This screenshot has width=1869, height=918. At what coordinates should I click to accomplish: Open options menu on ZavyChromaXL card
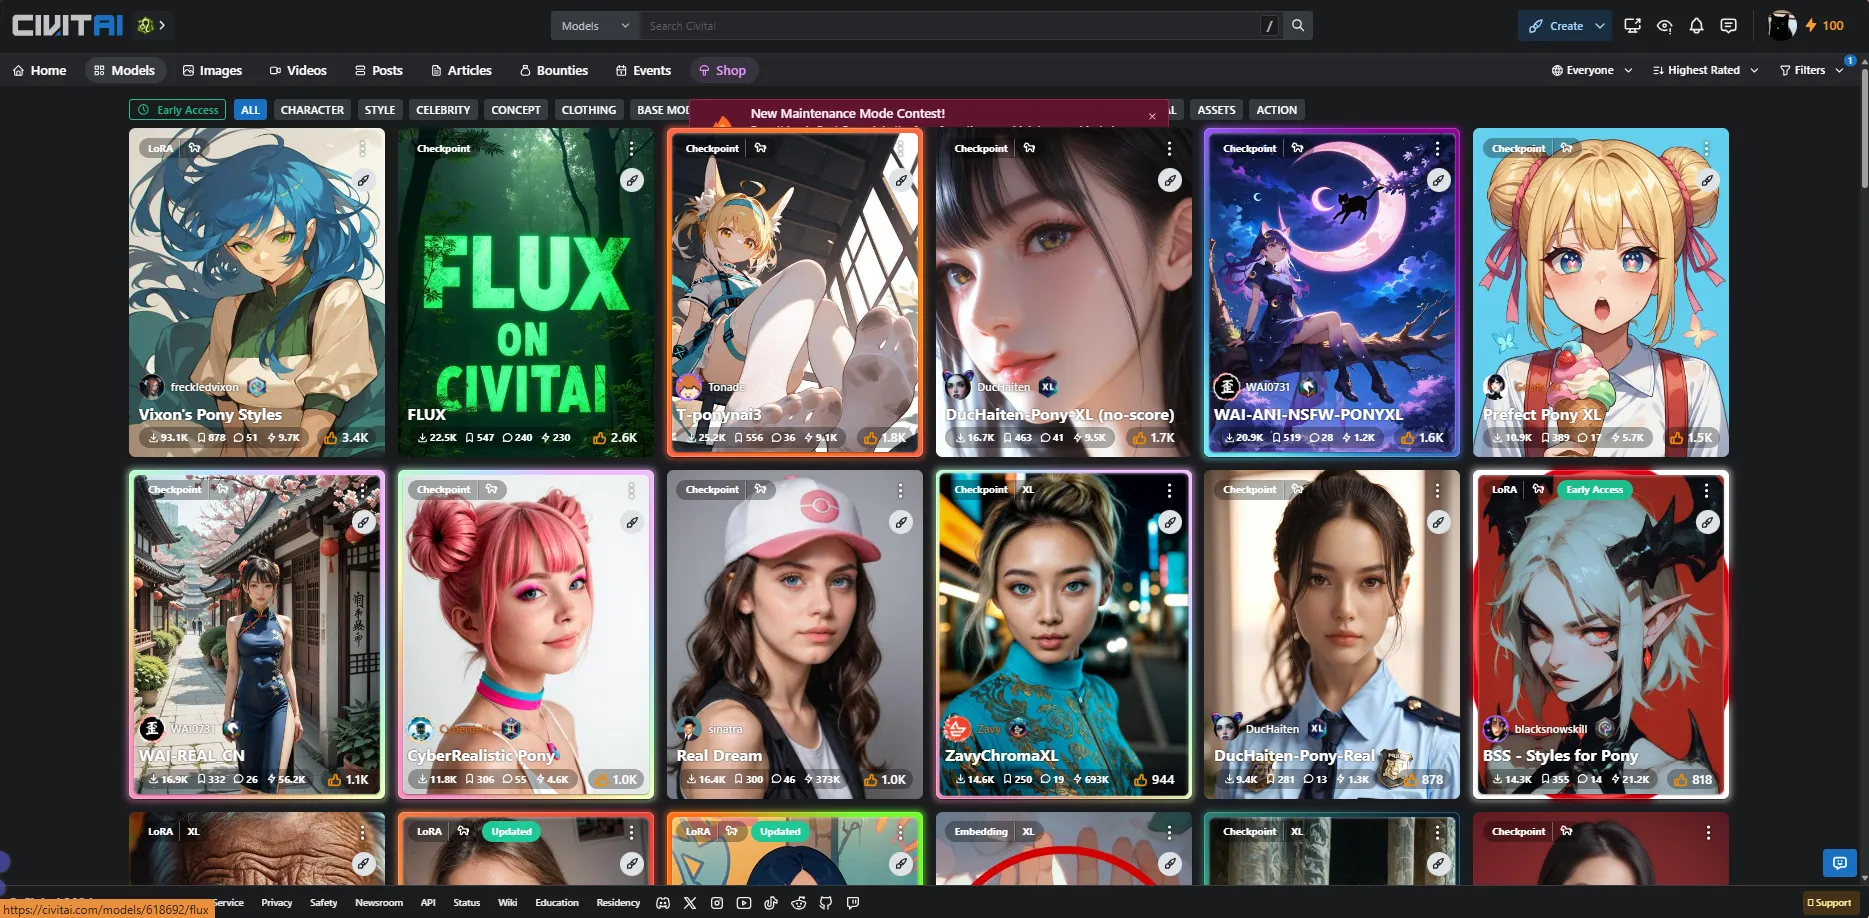point(1169,490)
